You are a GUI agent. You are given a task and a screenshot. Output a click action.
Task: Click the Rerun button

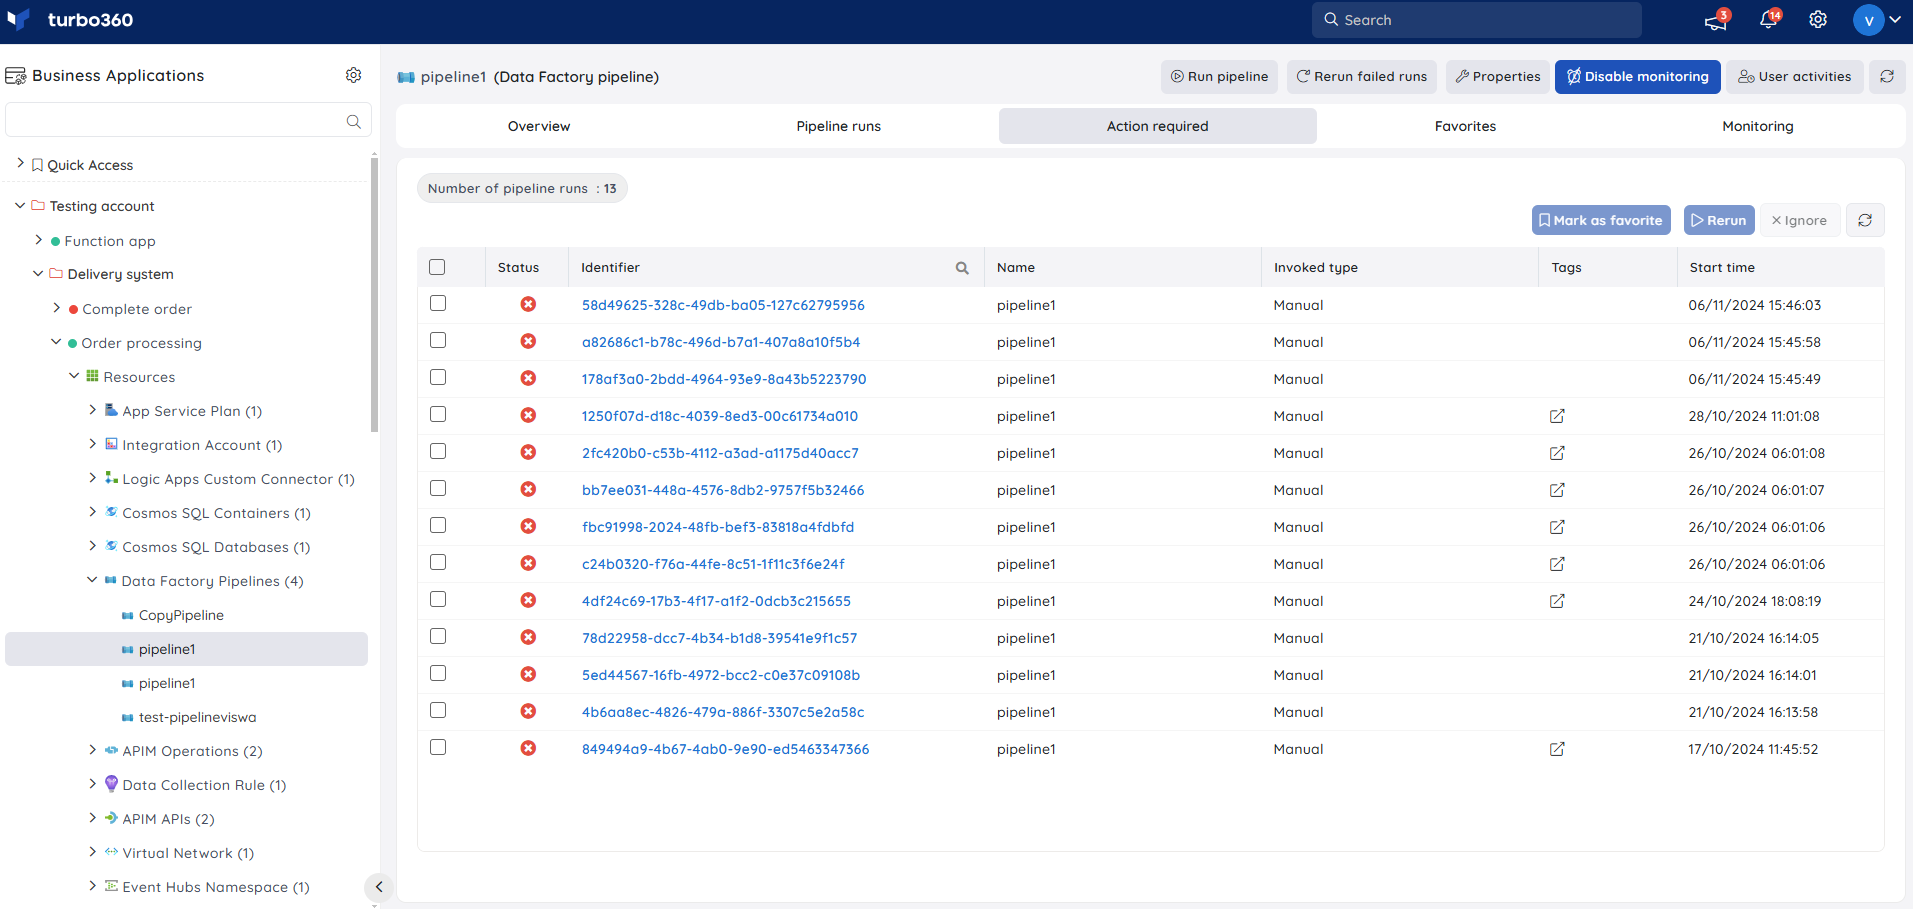click(x=1719, y=220)
